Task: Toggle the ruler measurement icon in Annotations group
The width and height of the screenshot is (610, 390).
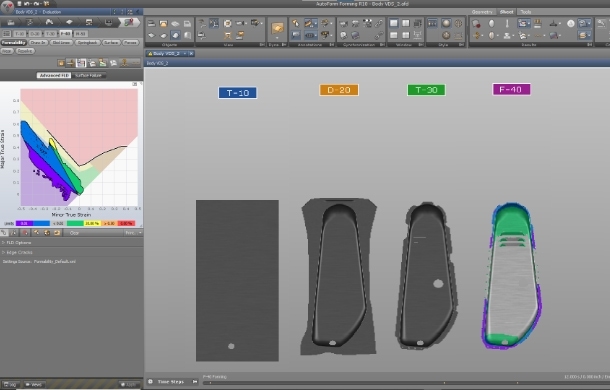Action: pos(310,23)
